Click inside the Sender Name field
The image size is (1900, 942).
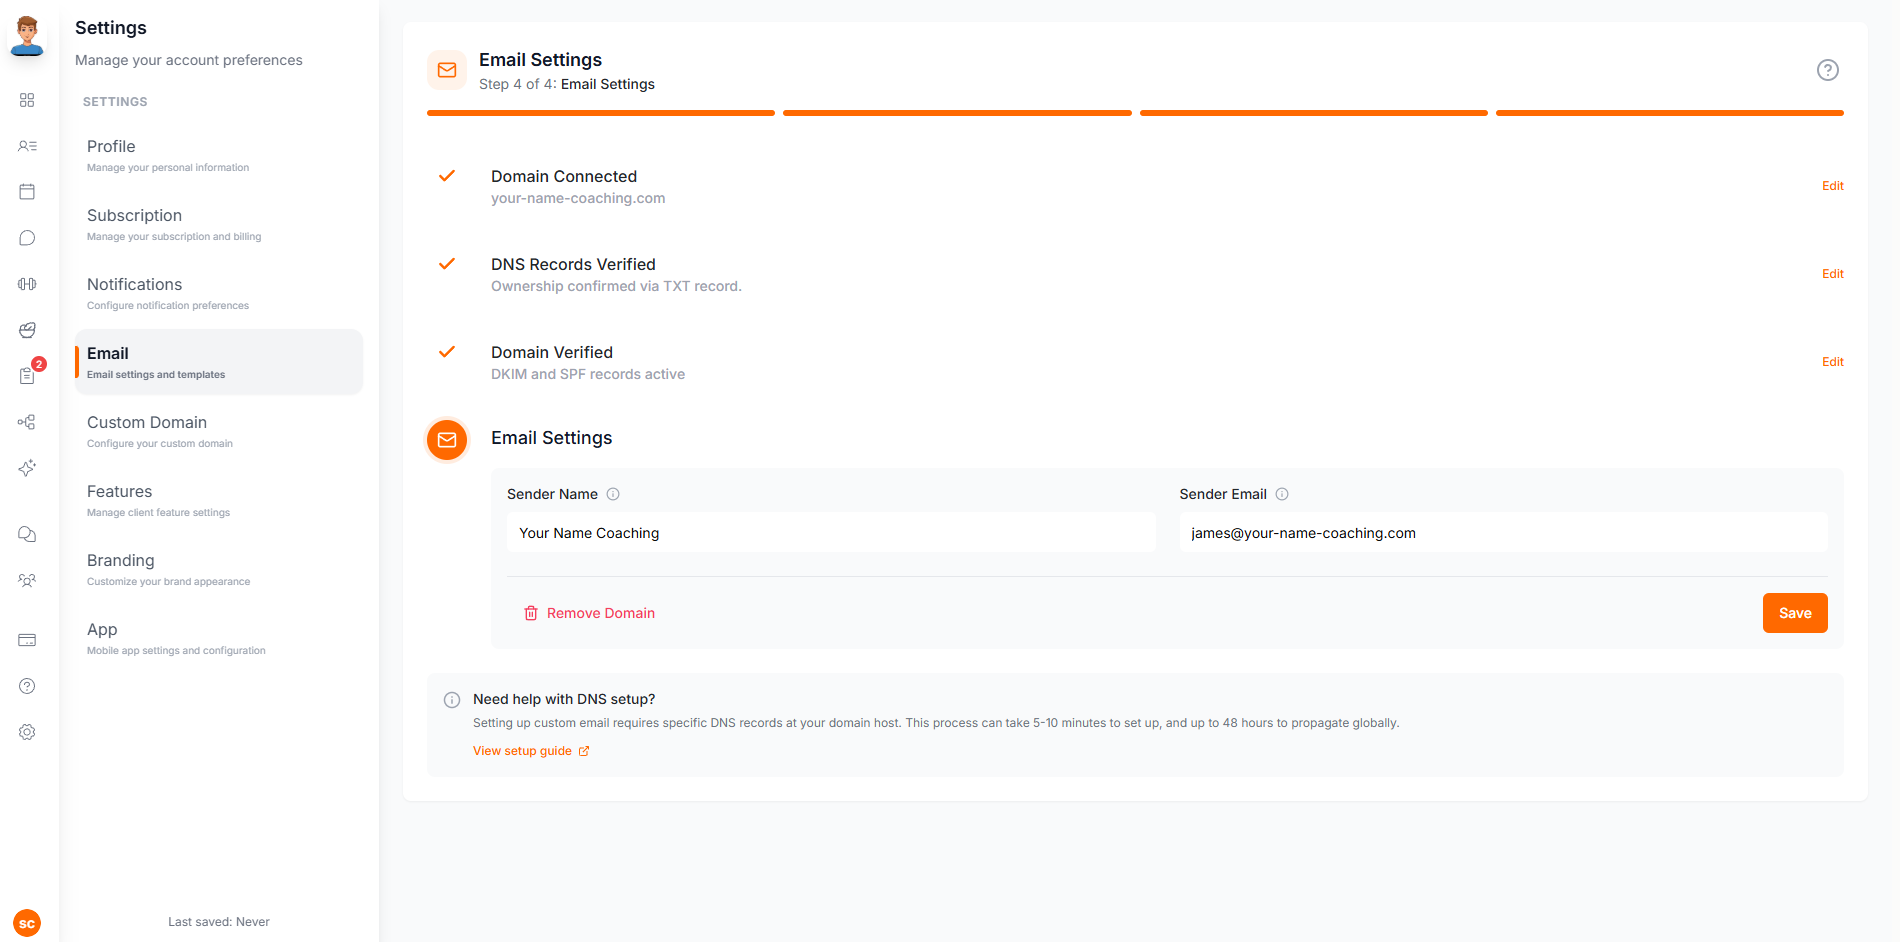pyautogui.click(x=830, y=532)
